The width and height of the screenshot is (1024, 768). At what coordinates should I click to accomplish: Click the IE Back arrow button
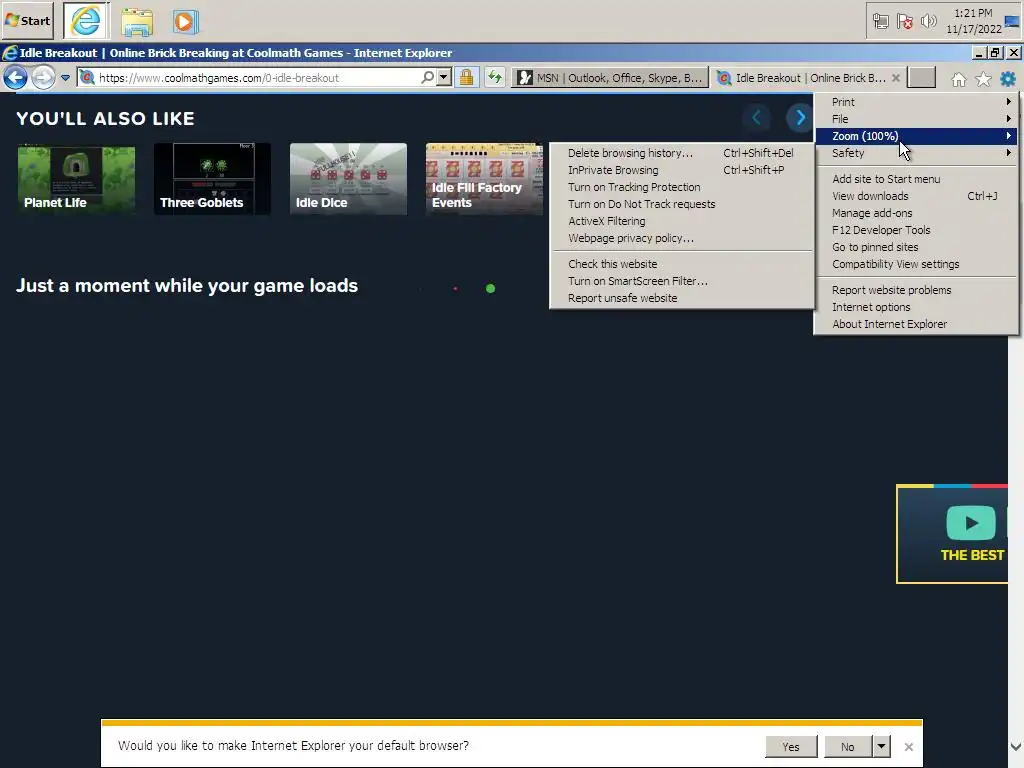click(15, 78)
